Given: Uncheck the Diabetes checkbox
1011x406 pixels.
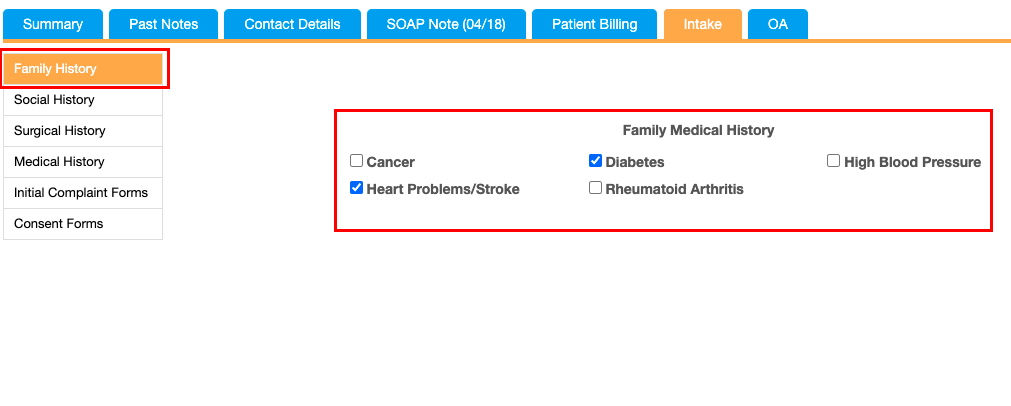Looking at the screenshot, I should point(596,161).
